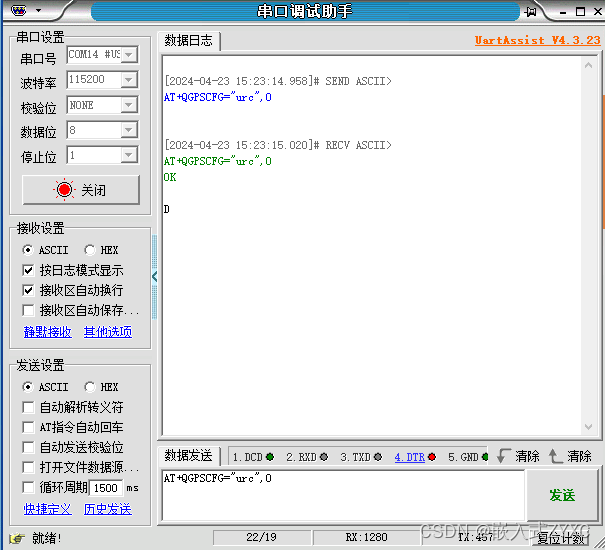Click the pin window icon
The height and width of the screenshot is (550, 605).
click(531, 12)
